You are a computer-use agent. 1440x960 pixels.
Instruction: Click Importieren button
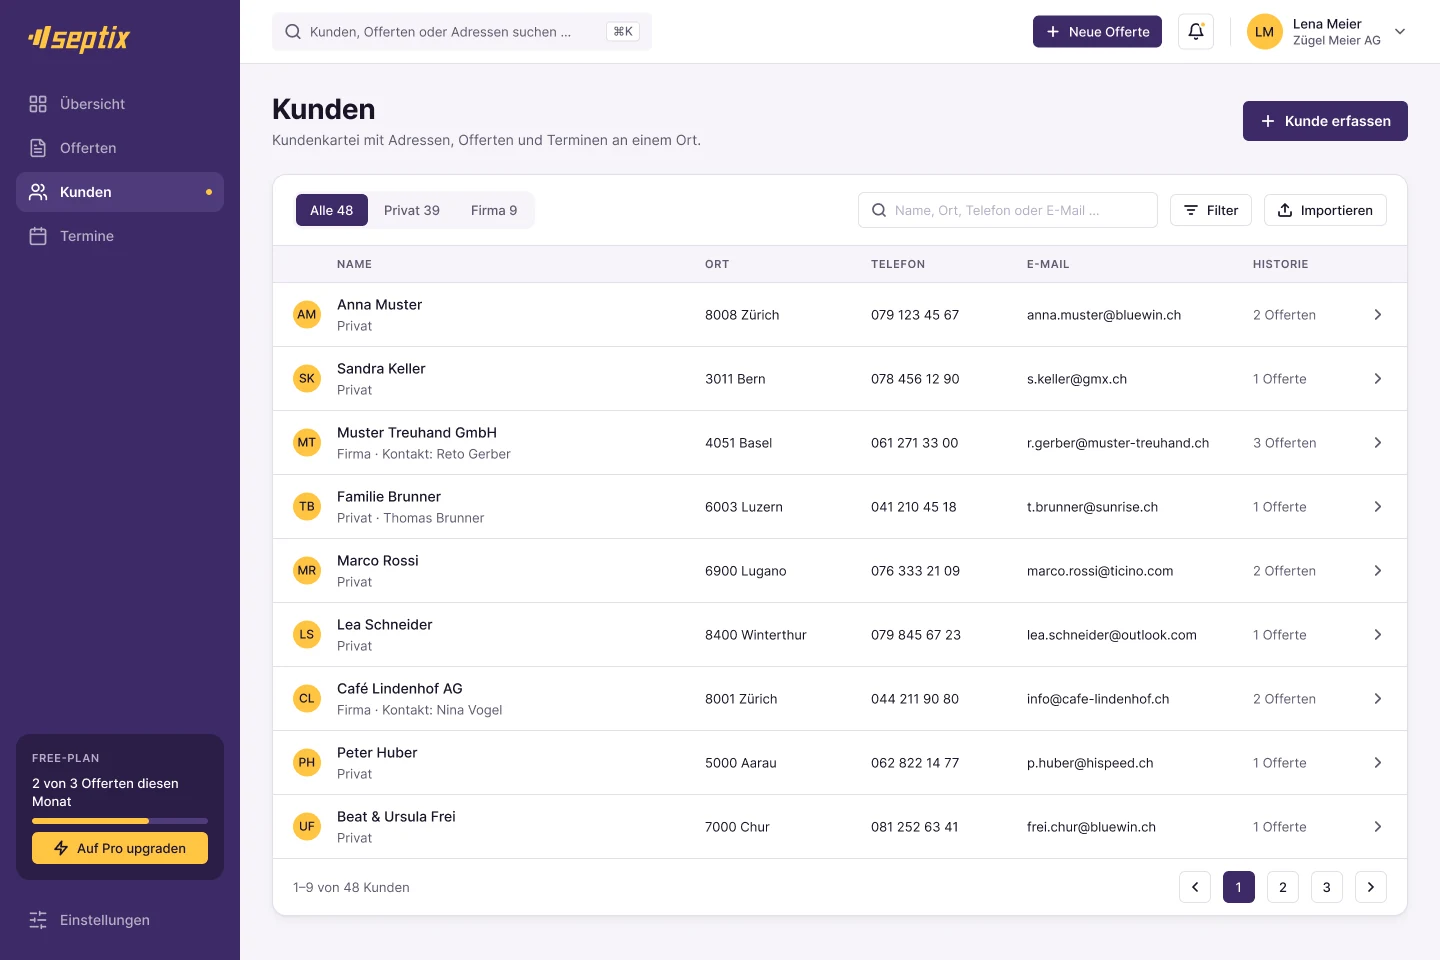tap(1325, 210)
